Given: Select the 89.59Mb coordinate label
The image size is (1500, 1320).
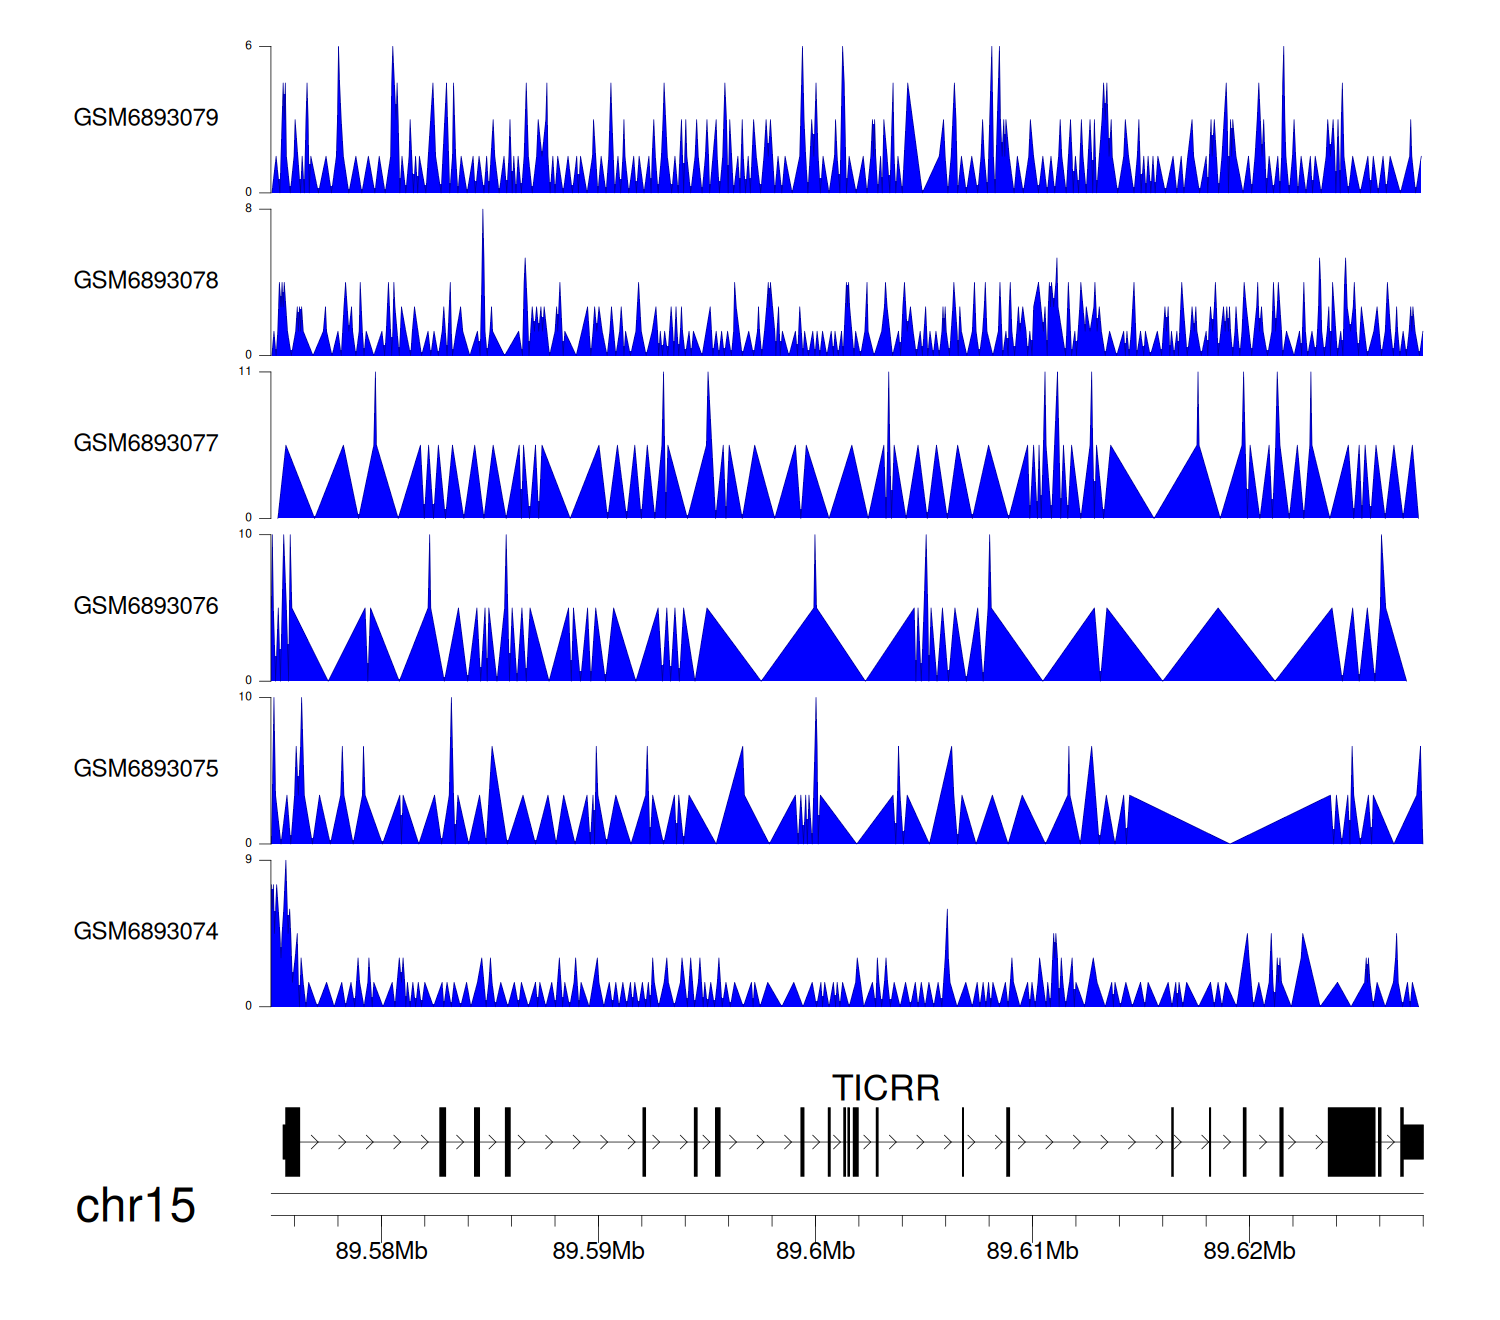Looking at the screenshot, I should pyautogui.click(x=598, y=1251).
